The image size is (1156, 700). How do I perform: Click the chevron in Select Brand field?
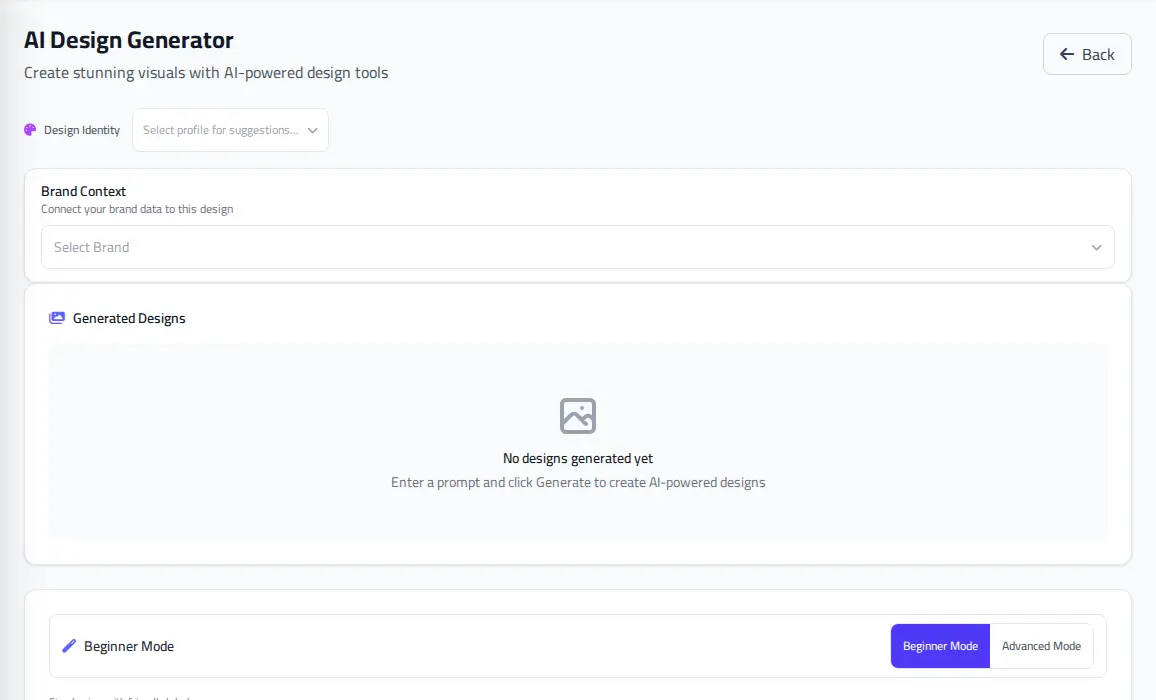[1096, 247]
